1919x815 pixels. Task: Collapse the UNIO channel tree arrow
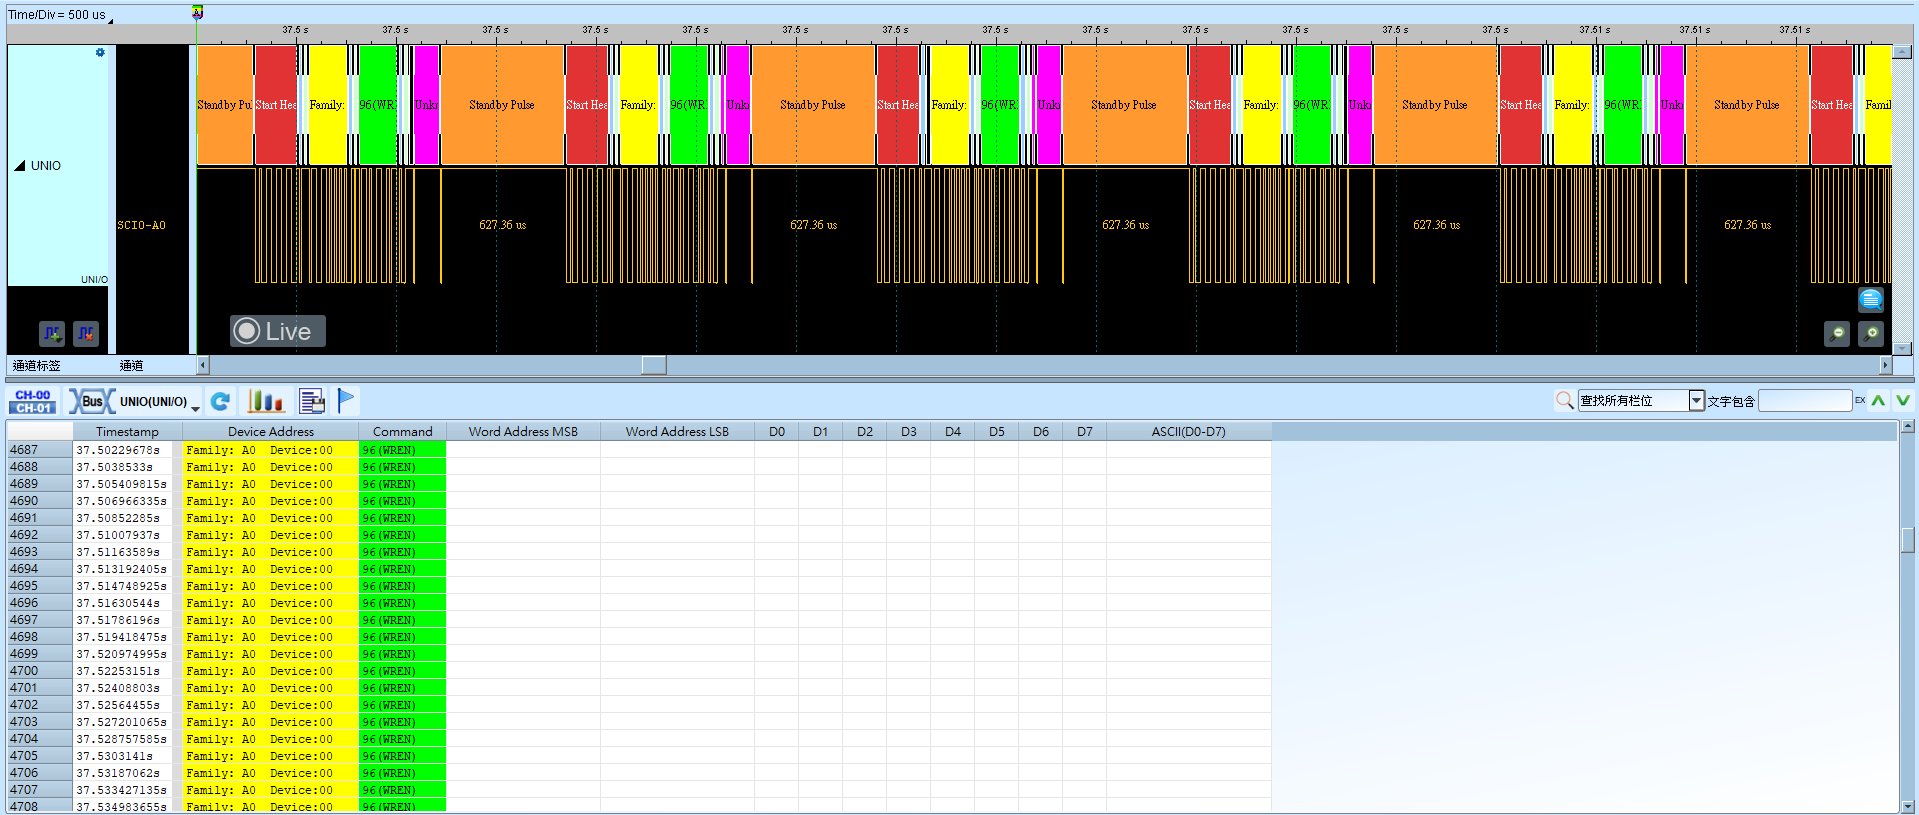click(19, 166)
